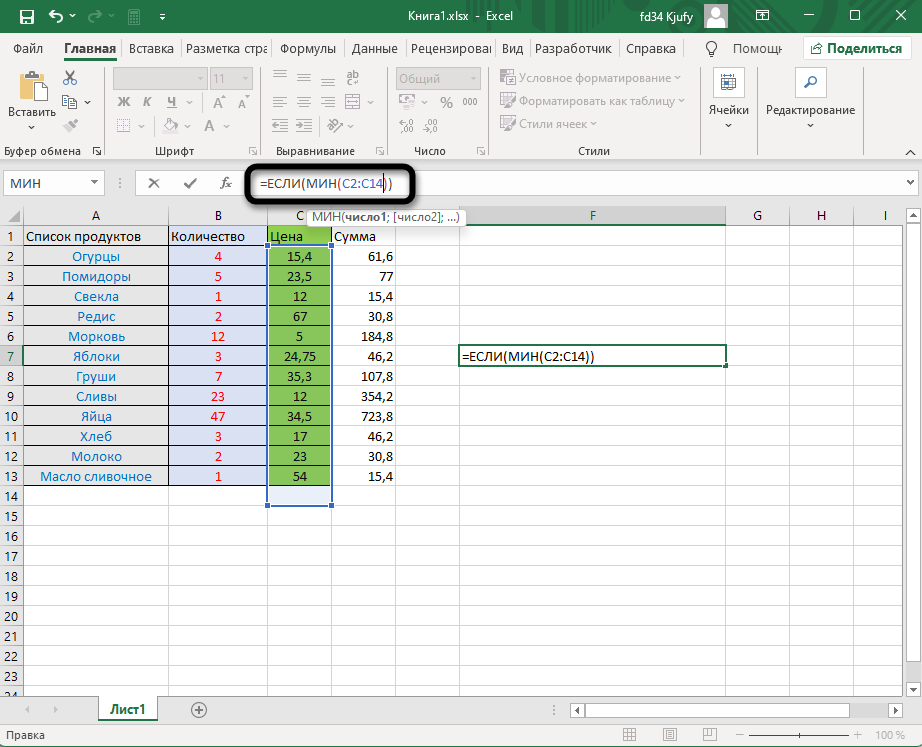
Task: Open Форматировать как таблицу menu
Action: click(592, 101)
